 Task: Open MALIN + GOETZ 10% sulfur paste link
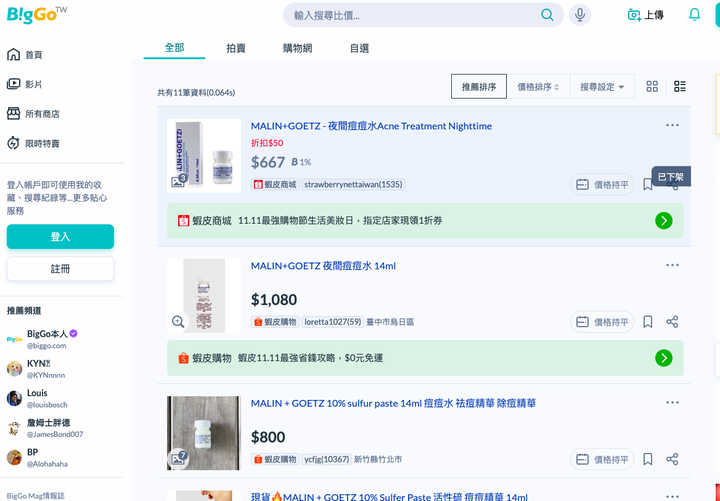pos(393,403)
